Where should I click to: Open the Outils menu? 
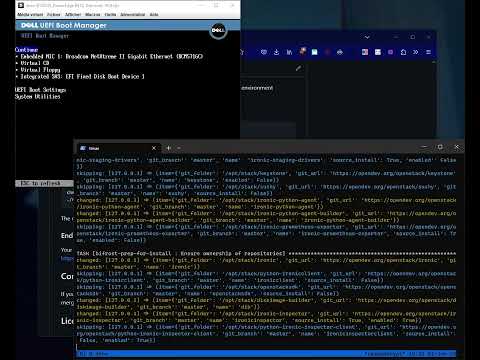(x=110, y=15)
